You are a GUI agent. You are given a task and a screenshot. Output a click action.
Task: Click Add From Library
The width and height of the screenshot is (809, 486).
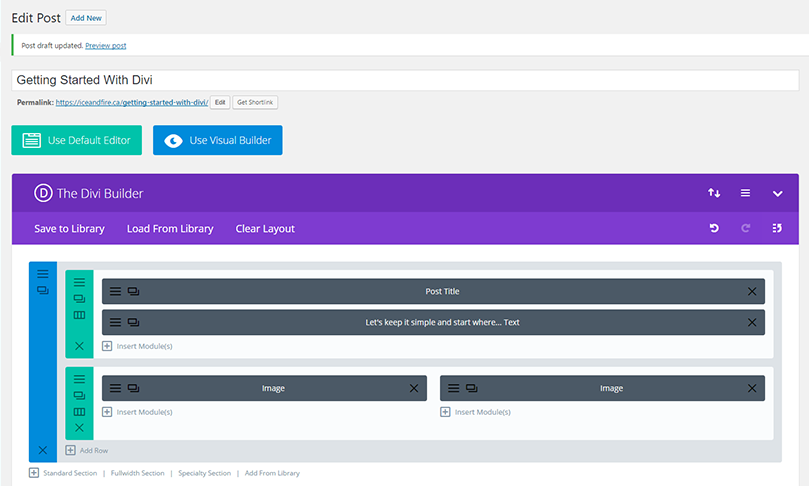pos(272,473)
